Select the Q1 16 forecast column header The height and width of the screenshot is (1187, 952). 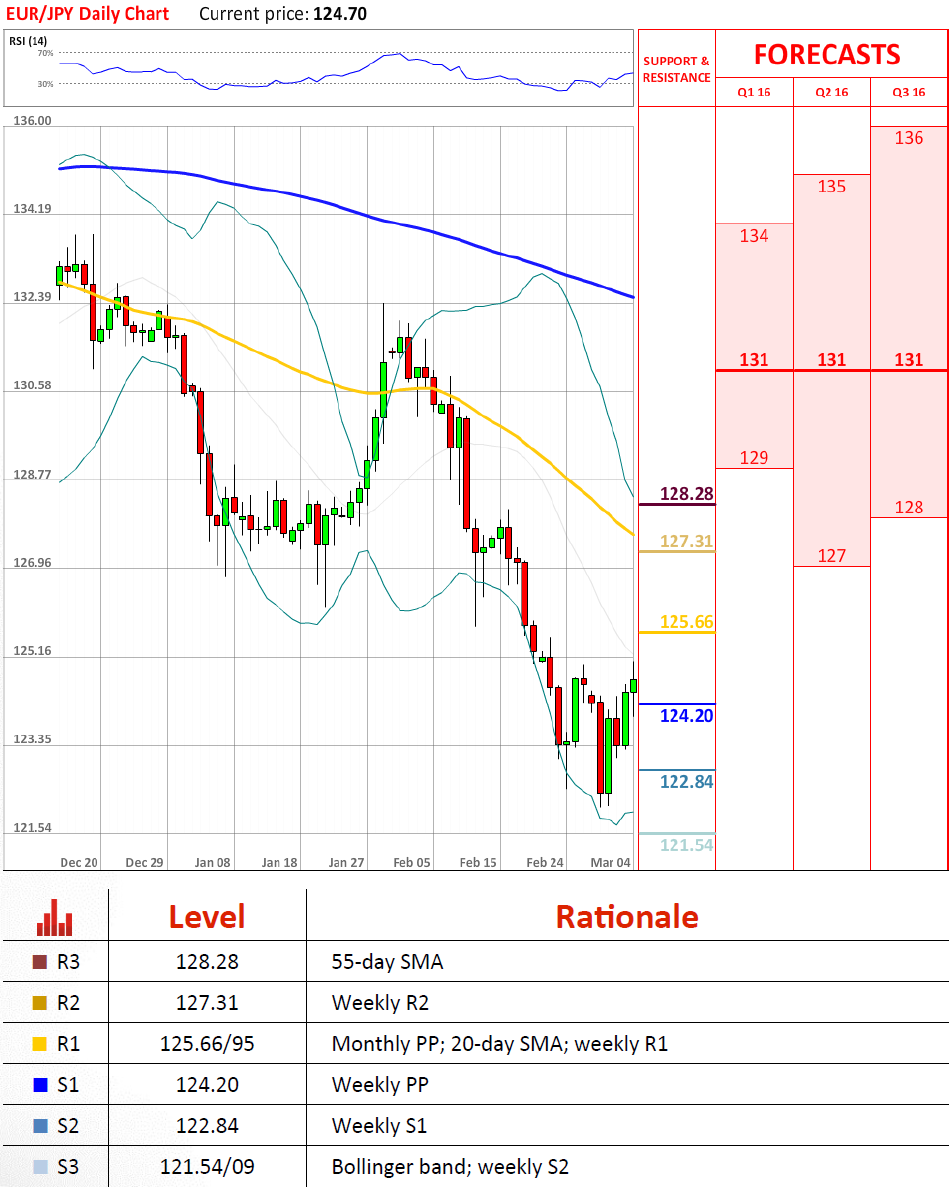[x=753, y=92]
